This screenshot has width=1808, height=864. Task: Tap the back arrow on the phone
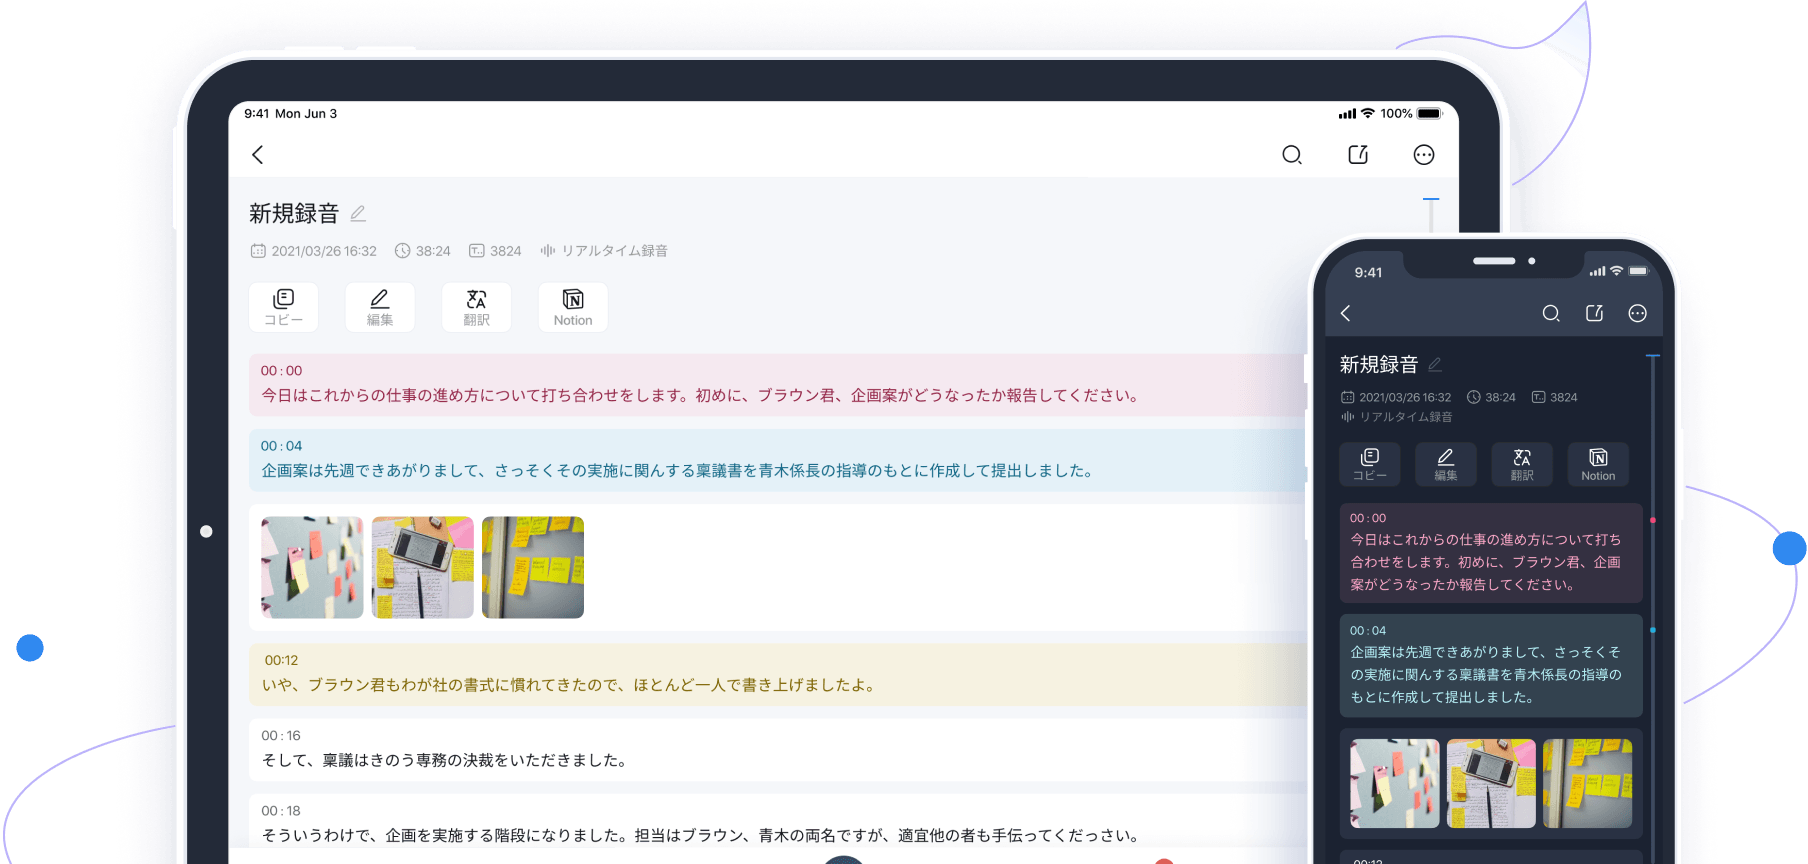point(1346,313)
